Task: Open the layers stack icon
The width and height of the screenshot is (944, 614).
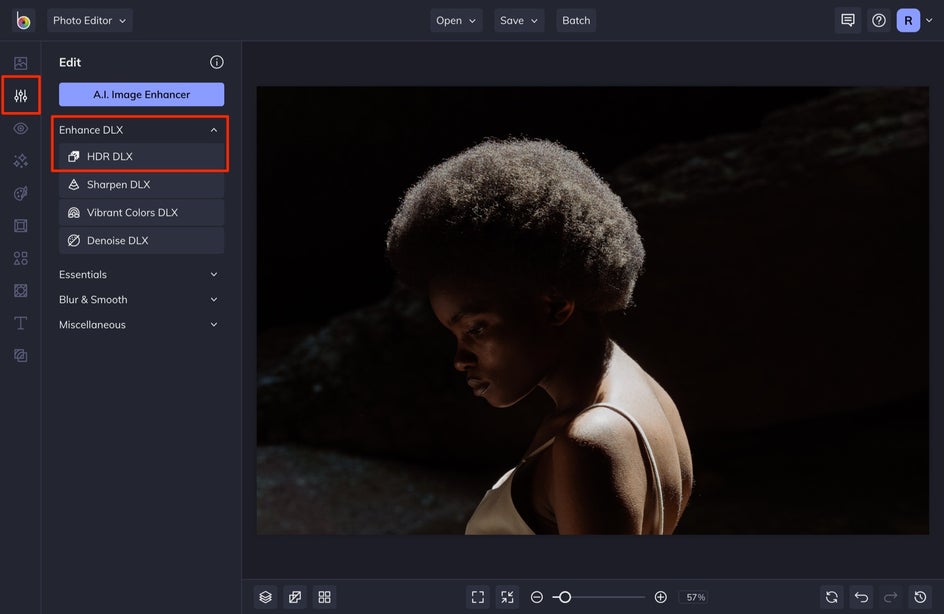Action: 266,597
